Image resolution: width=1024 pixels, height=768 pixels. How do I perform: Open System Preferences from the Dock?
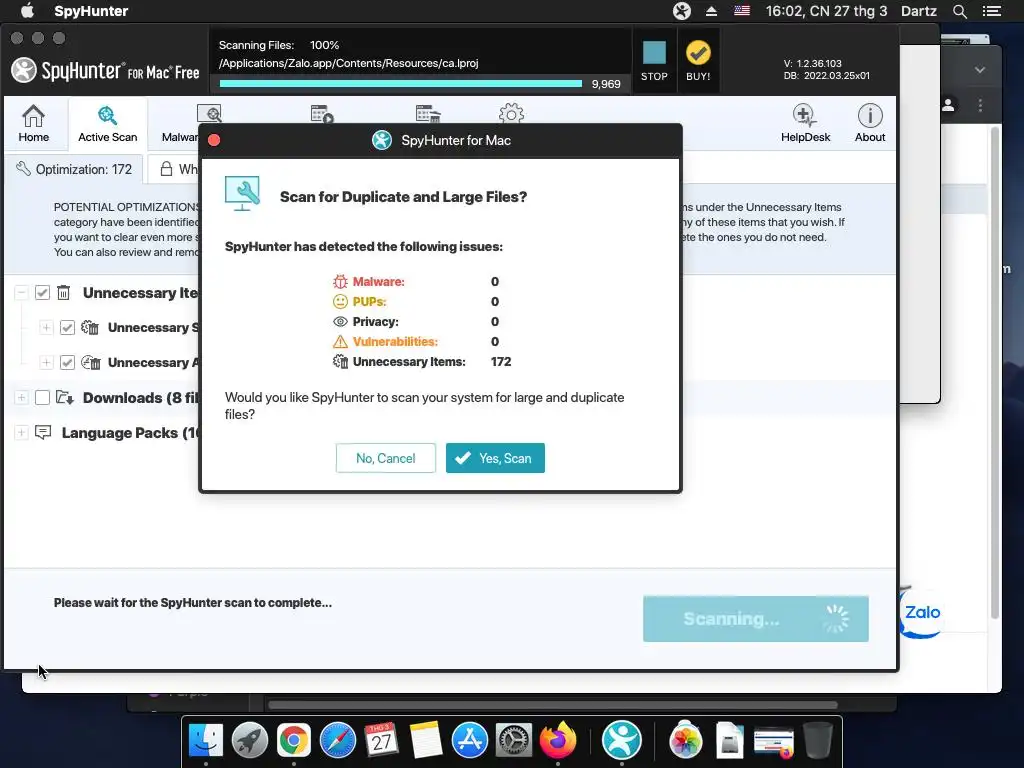pyautogui.click(x=514, y=740)
